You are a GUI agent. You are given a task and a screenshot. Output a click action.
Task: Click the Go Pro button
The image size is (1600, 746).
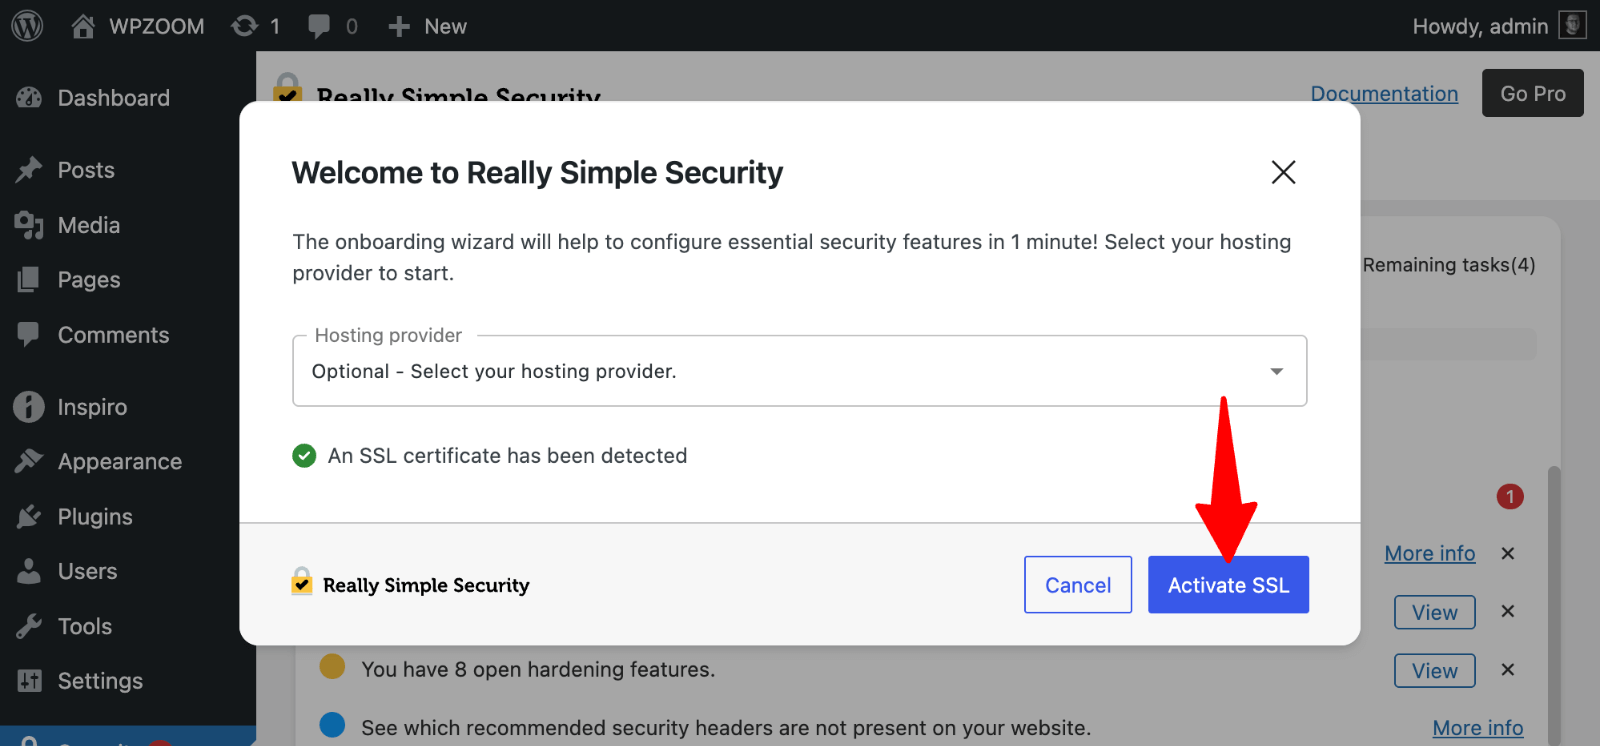click(x=1532, y=94)
